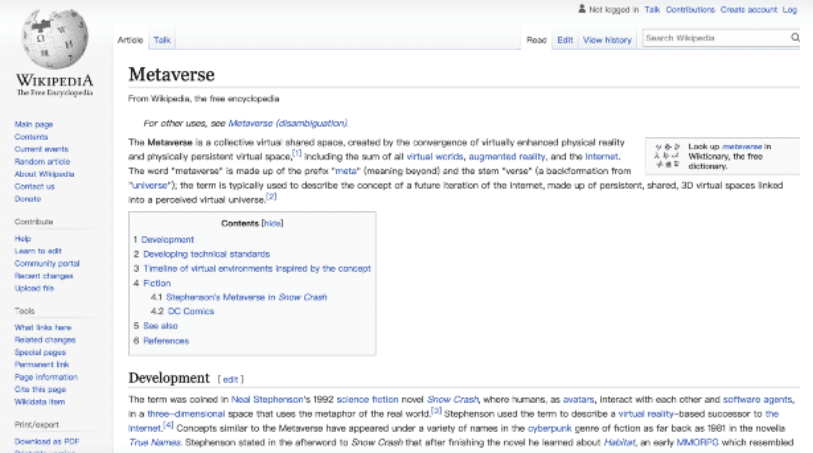
Task: Click Create account link
Action: pos(748,9)
